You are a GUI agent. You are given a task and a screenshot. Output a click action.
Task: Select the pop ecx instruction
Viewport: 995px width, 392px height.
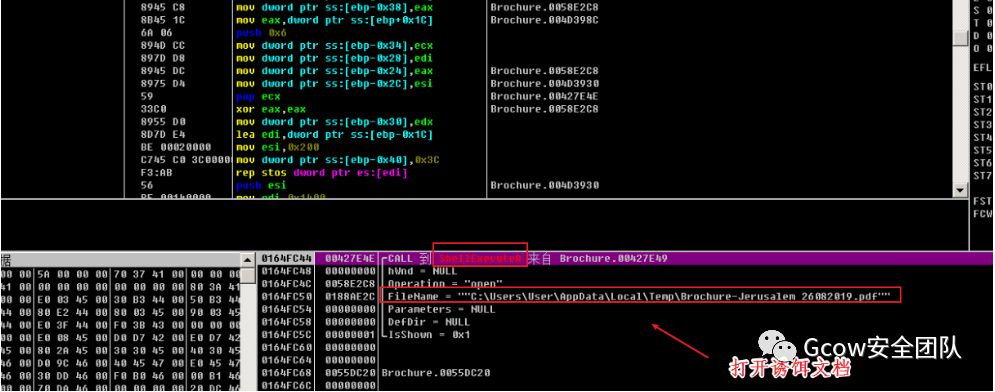pos(258,96)
